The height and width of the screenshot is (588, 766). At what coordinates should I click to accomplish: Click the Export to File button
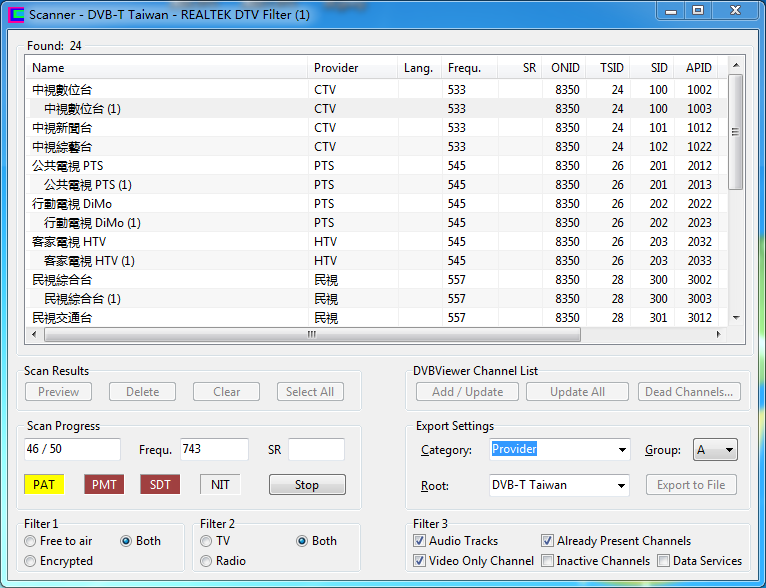tap(691, 485)
